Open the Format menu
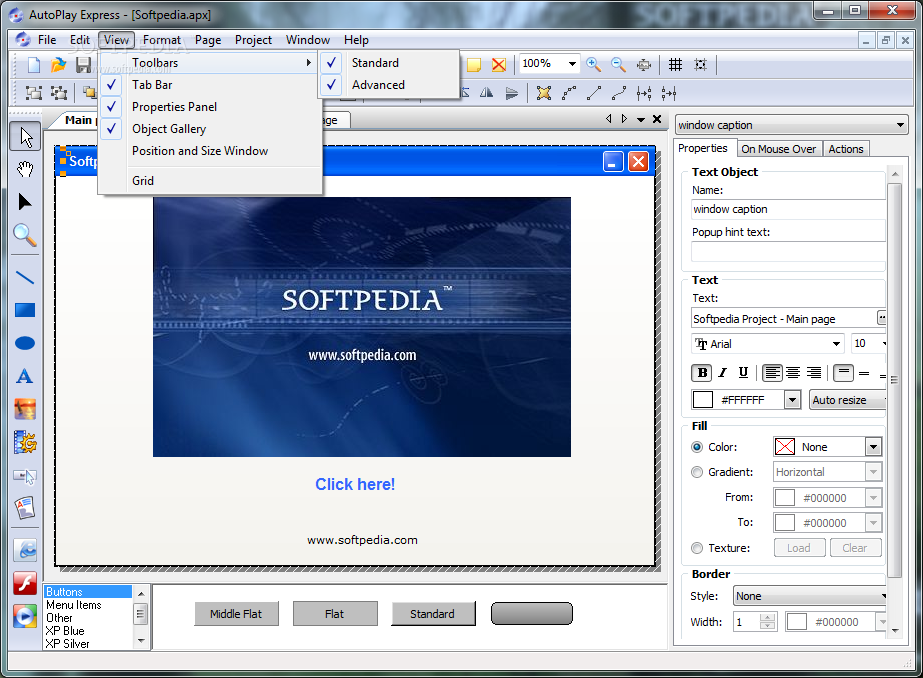The image size is (923, 678). [x=162, y=40]
